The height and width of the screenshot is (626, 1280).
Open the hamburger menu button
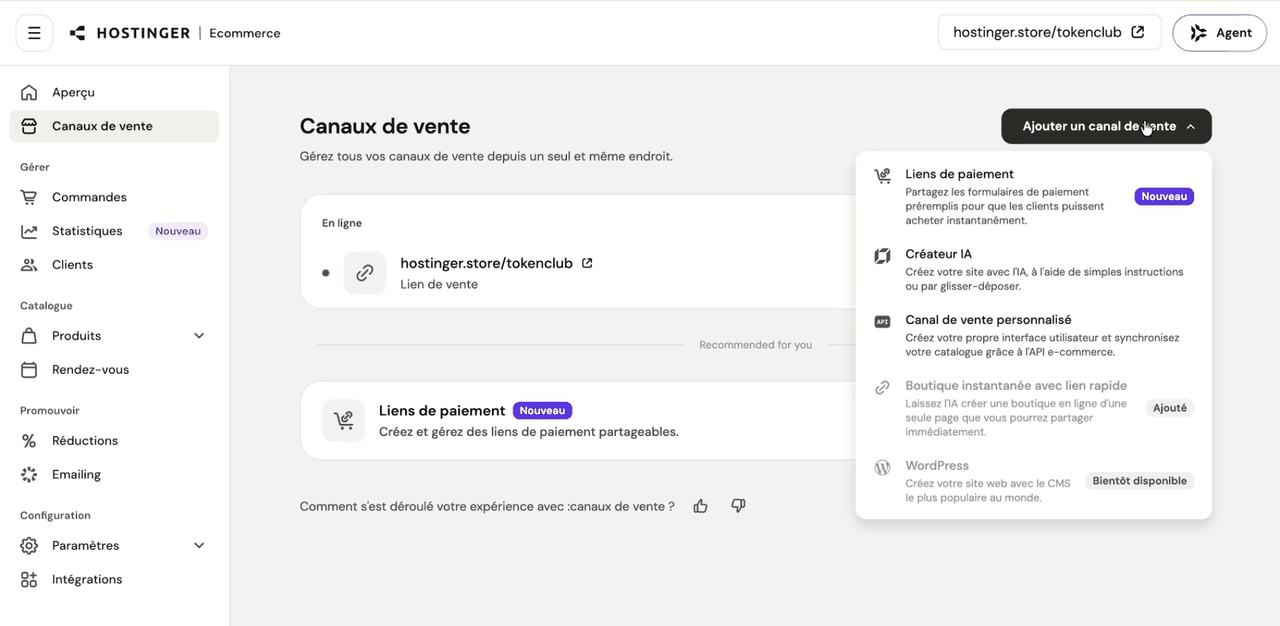[x=34, y=33]
